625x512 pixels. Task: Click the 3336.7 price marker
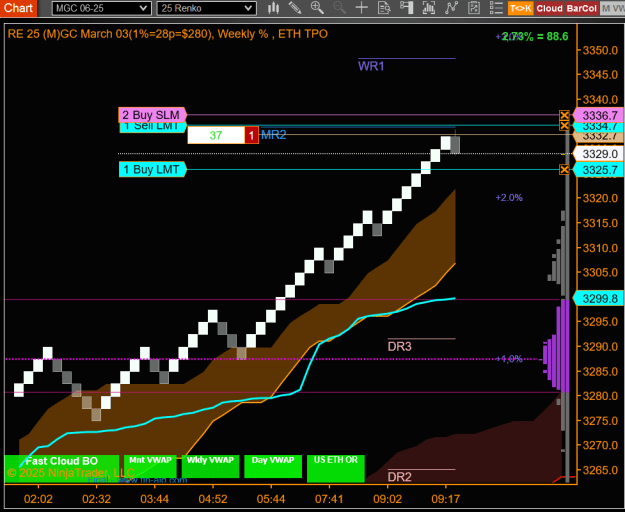(598, 116)
